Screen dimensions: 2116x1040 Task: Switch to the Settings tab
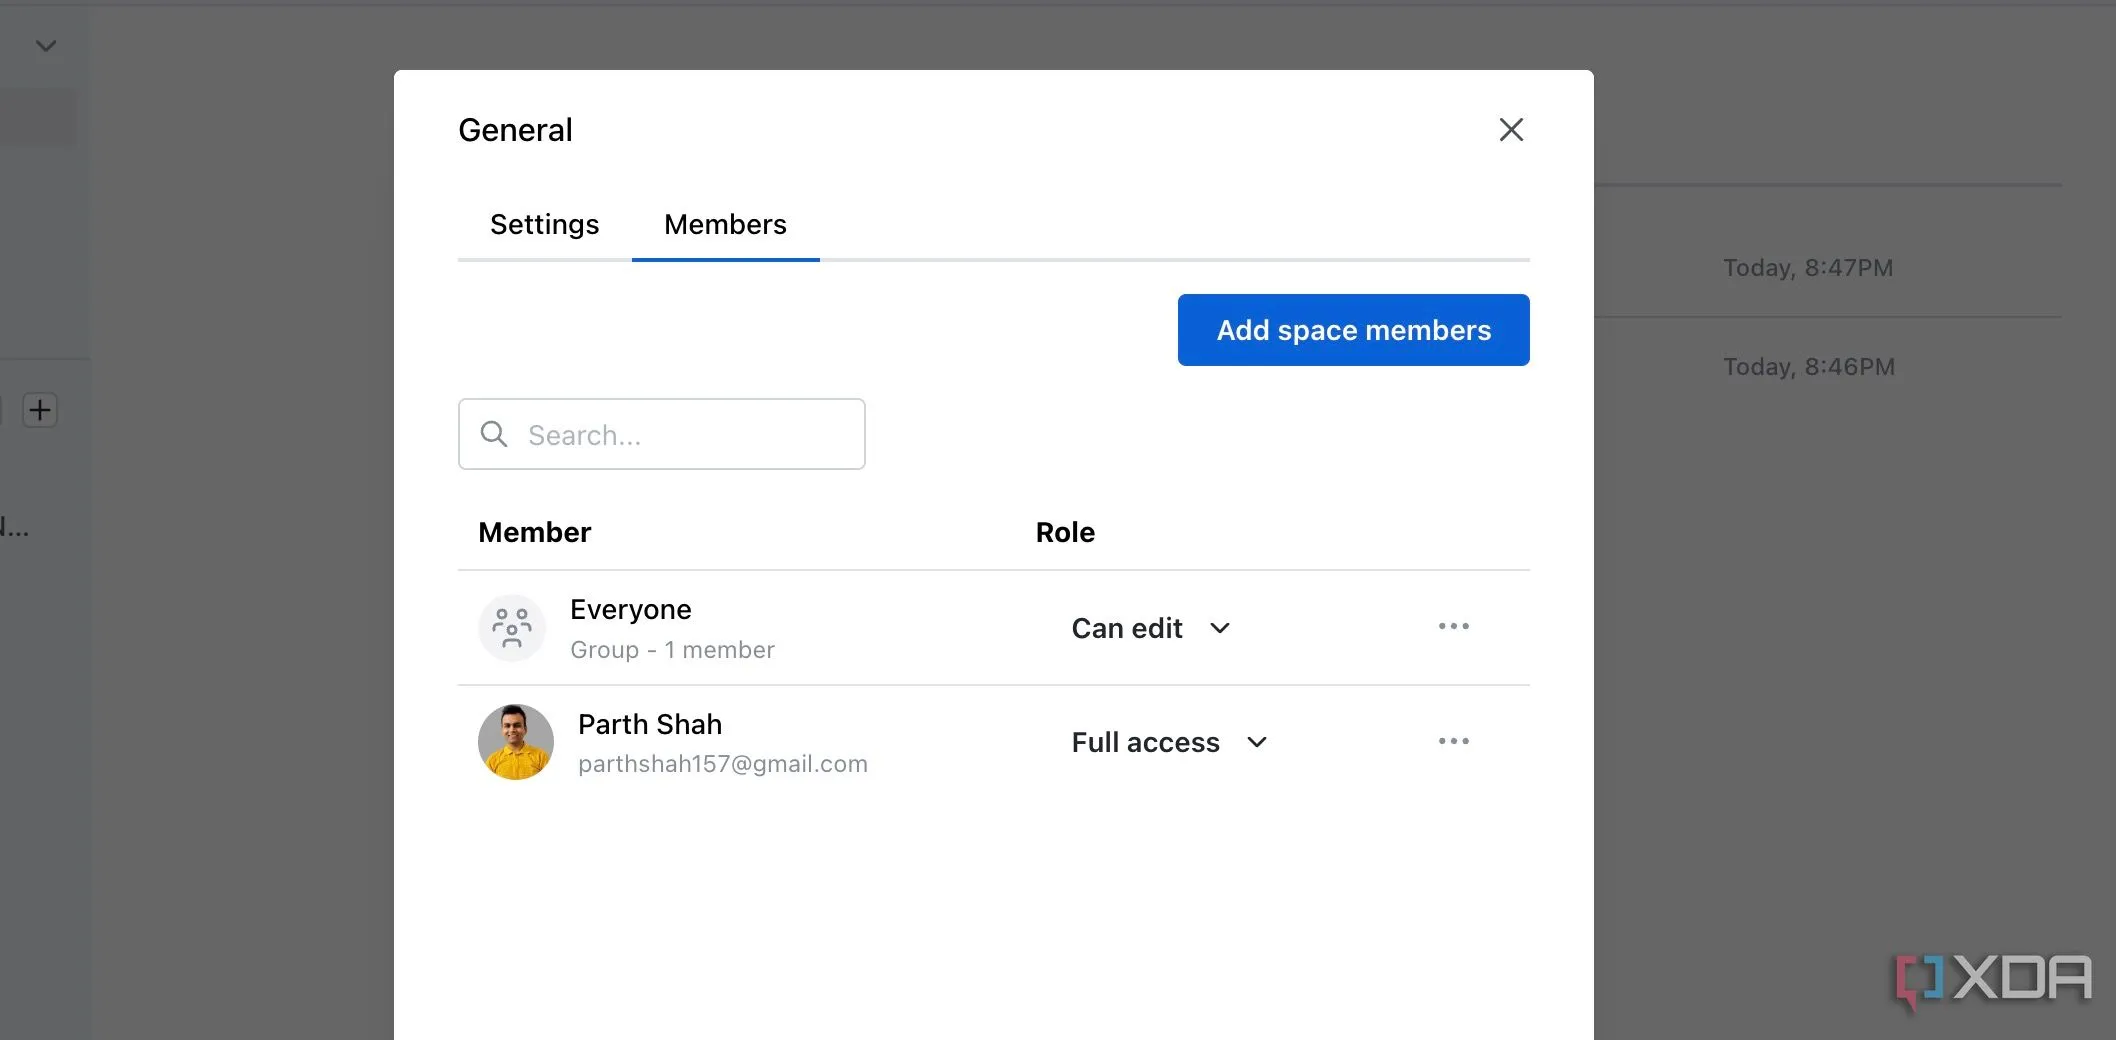(x=544, y=225)
